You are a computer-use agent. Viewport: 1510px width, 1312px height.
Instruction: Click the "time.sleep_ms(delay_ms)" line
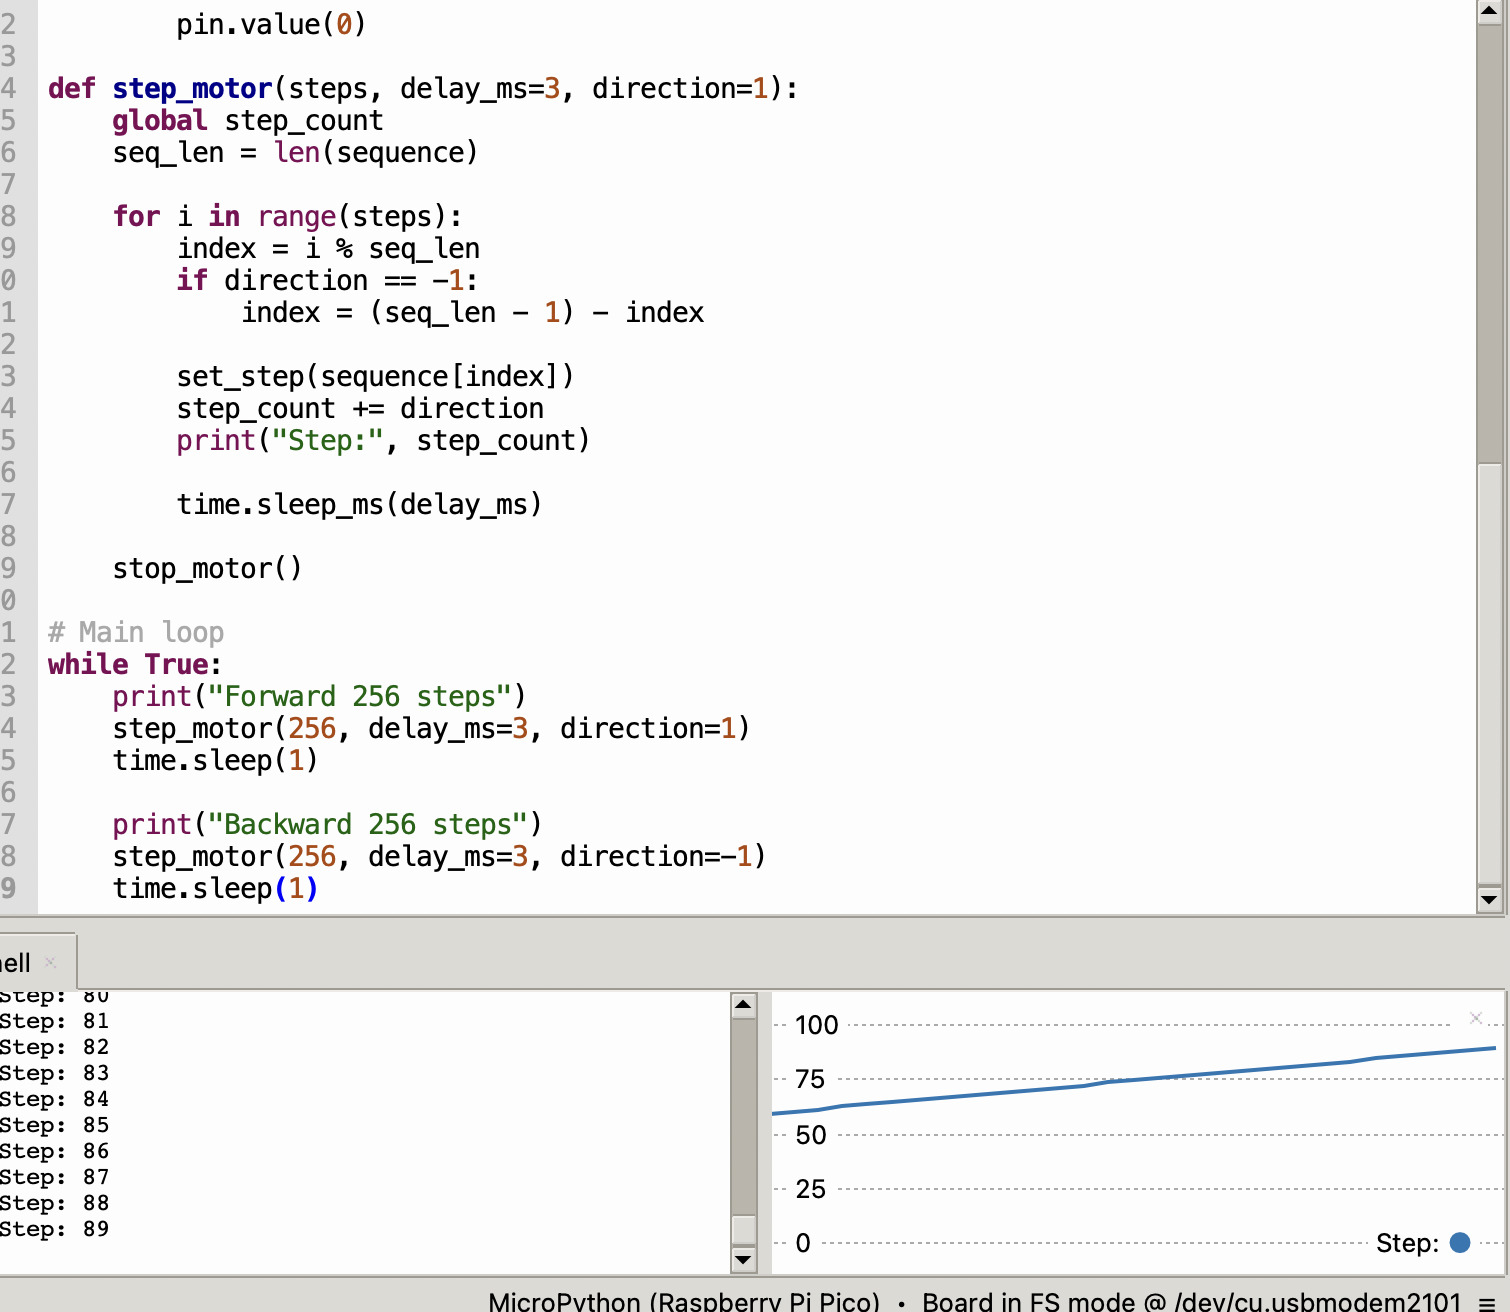point(359,504)
